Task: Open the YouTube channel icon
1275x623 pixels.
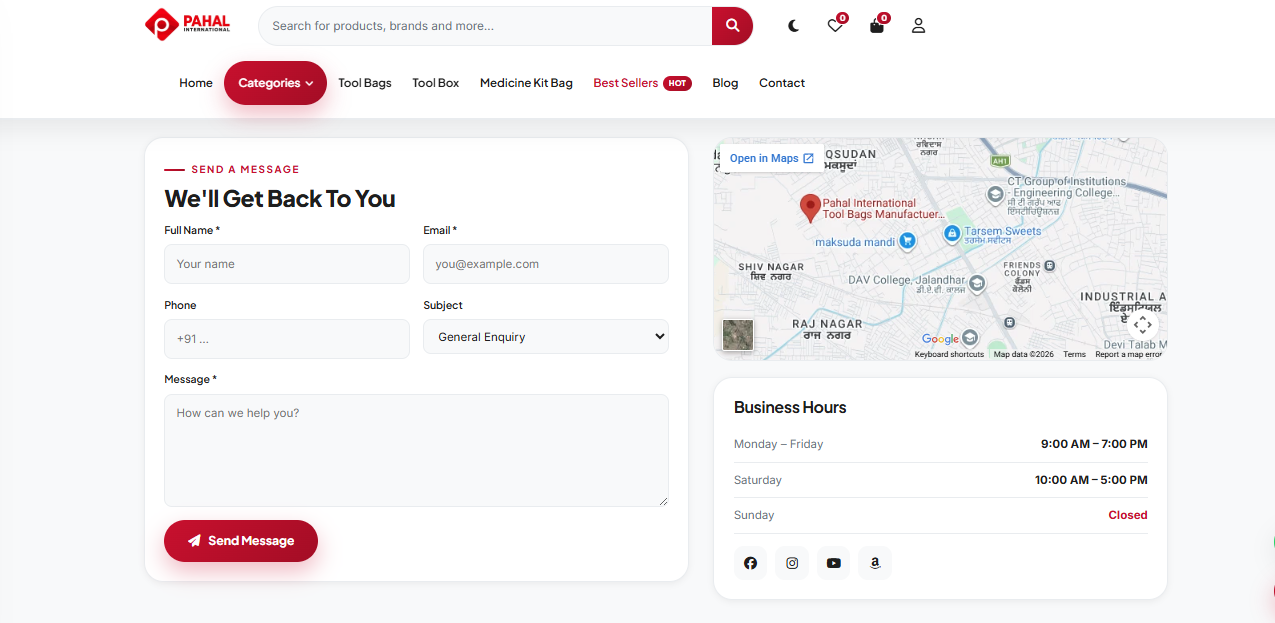Action: coord(834,563)
